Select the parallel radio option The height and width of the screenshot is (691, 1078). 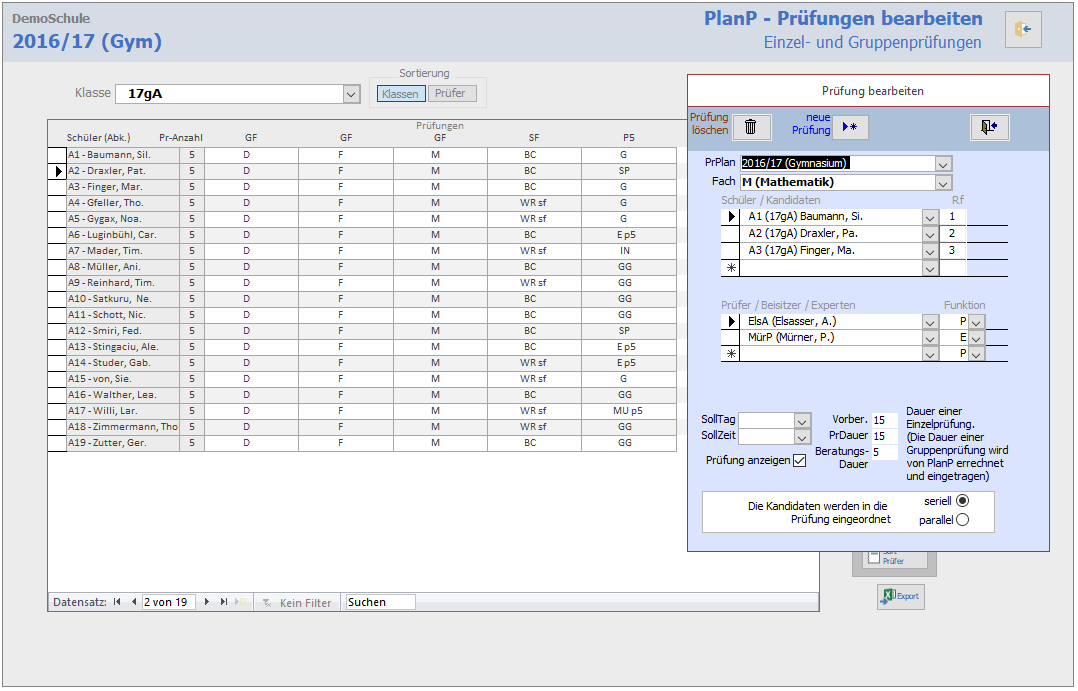(962, 519)
